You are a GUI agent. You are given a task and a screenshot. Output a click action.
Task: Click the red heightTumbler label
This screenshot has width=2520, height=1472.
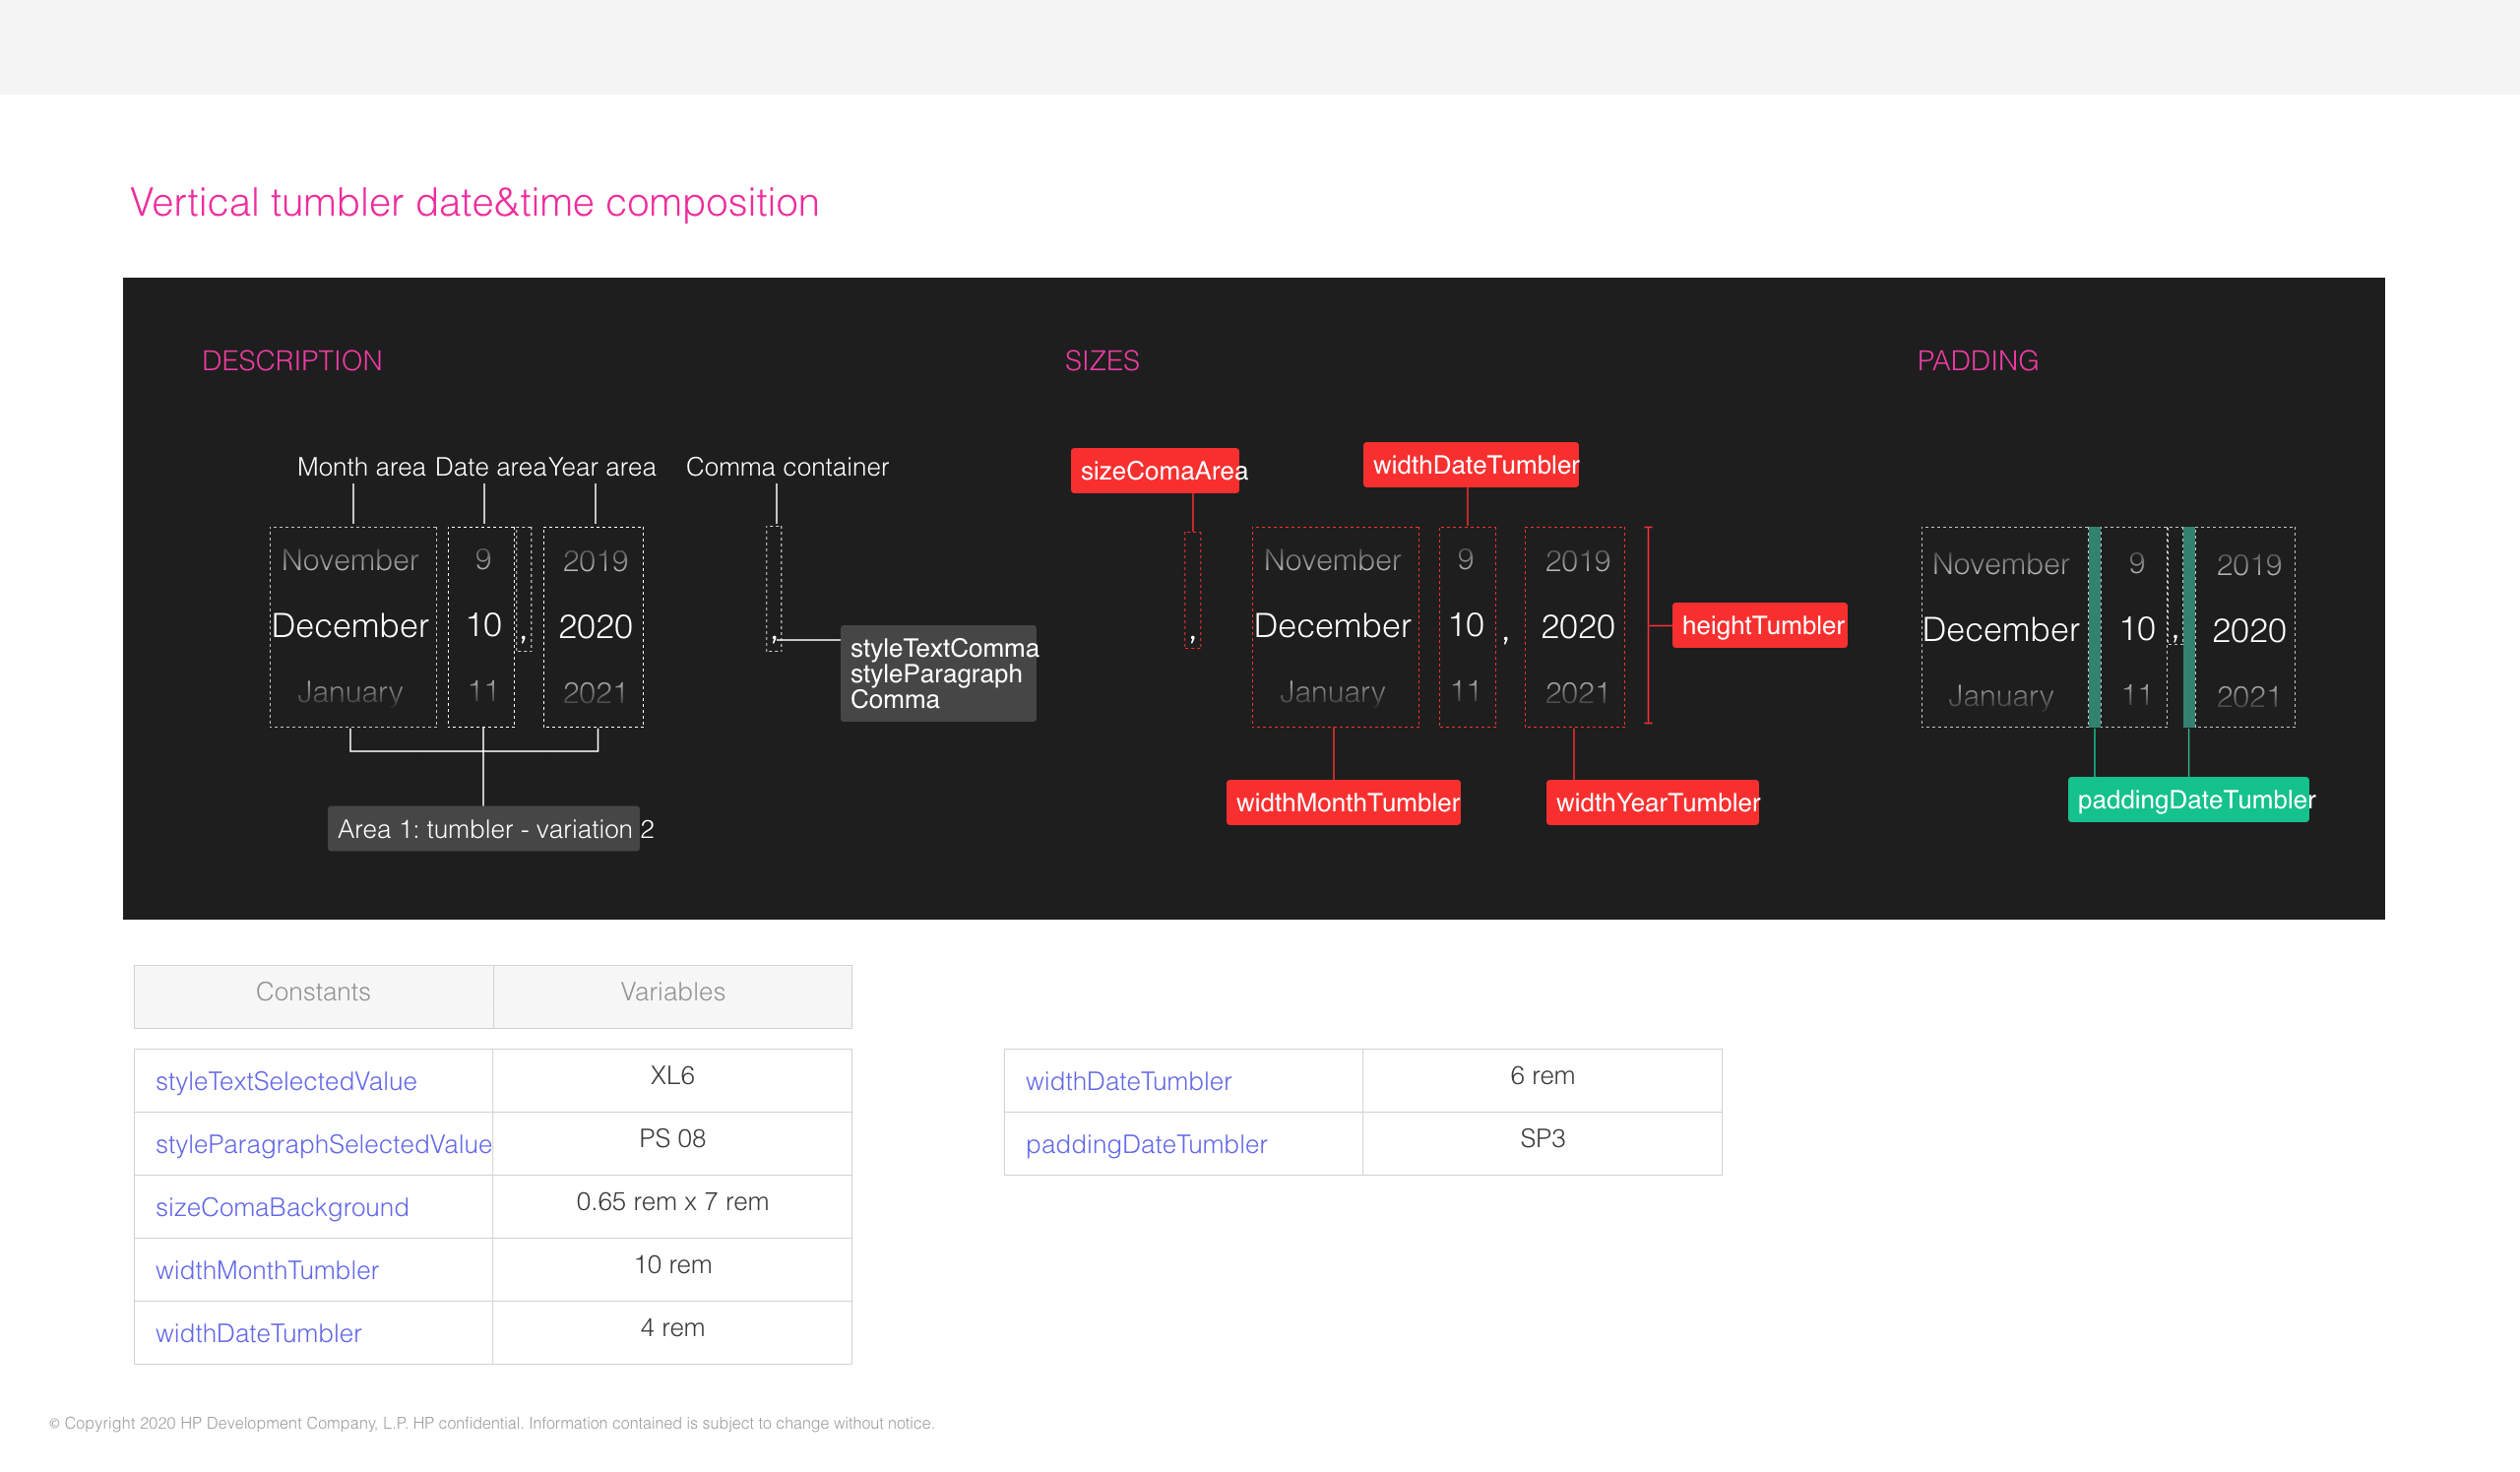click(1760, 625)
